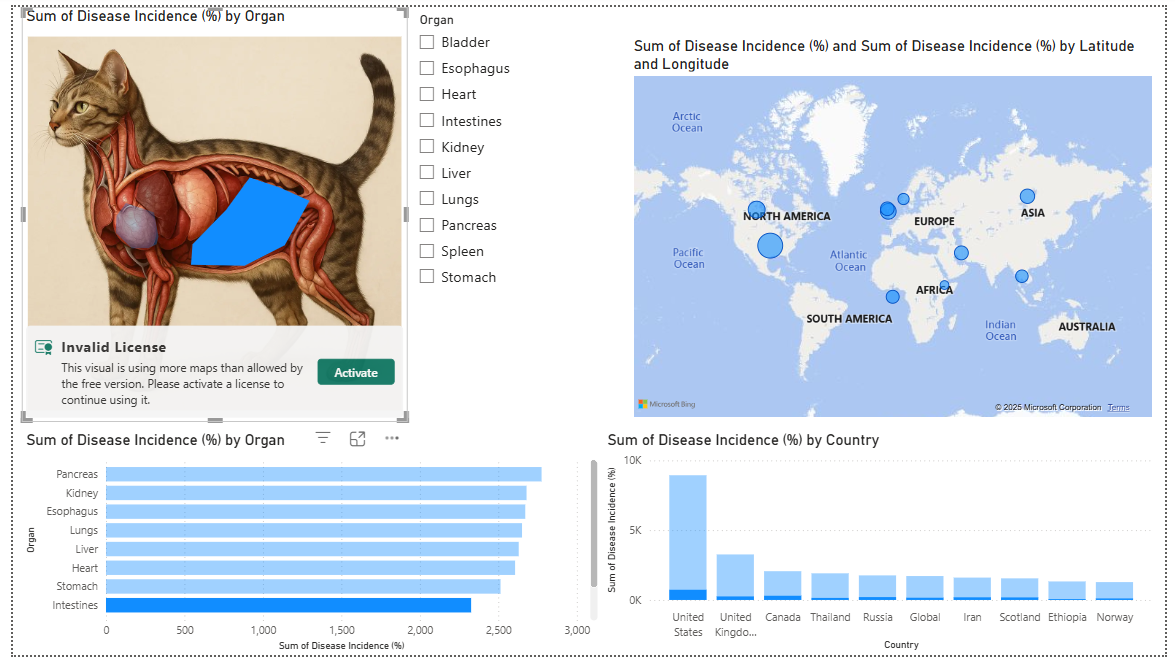Click the Organ bar chart vertical scrollbar

(x=594, y=524)
